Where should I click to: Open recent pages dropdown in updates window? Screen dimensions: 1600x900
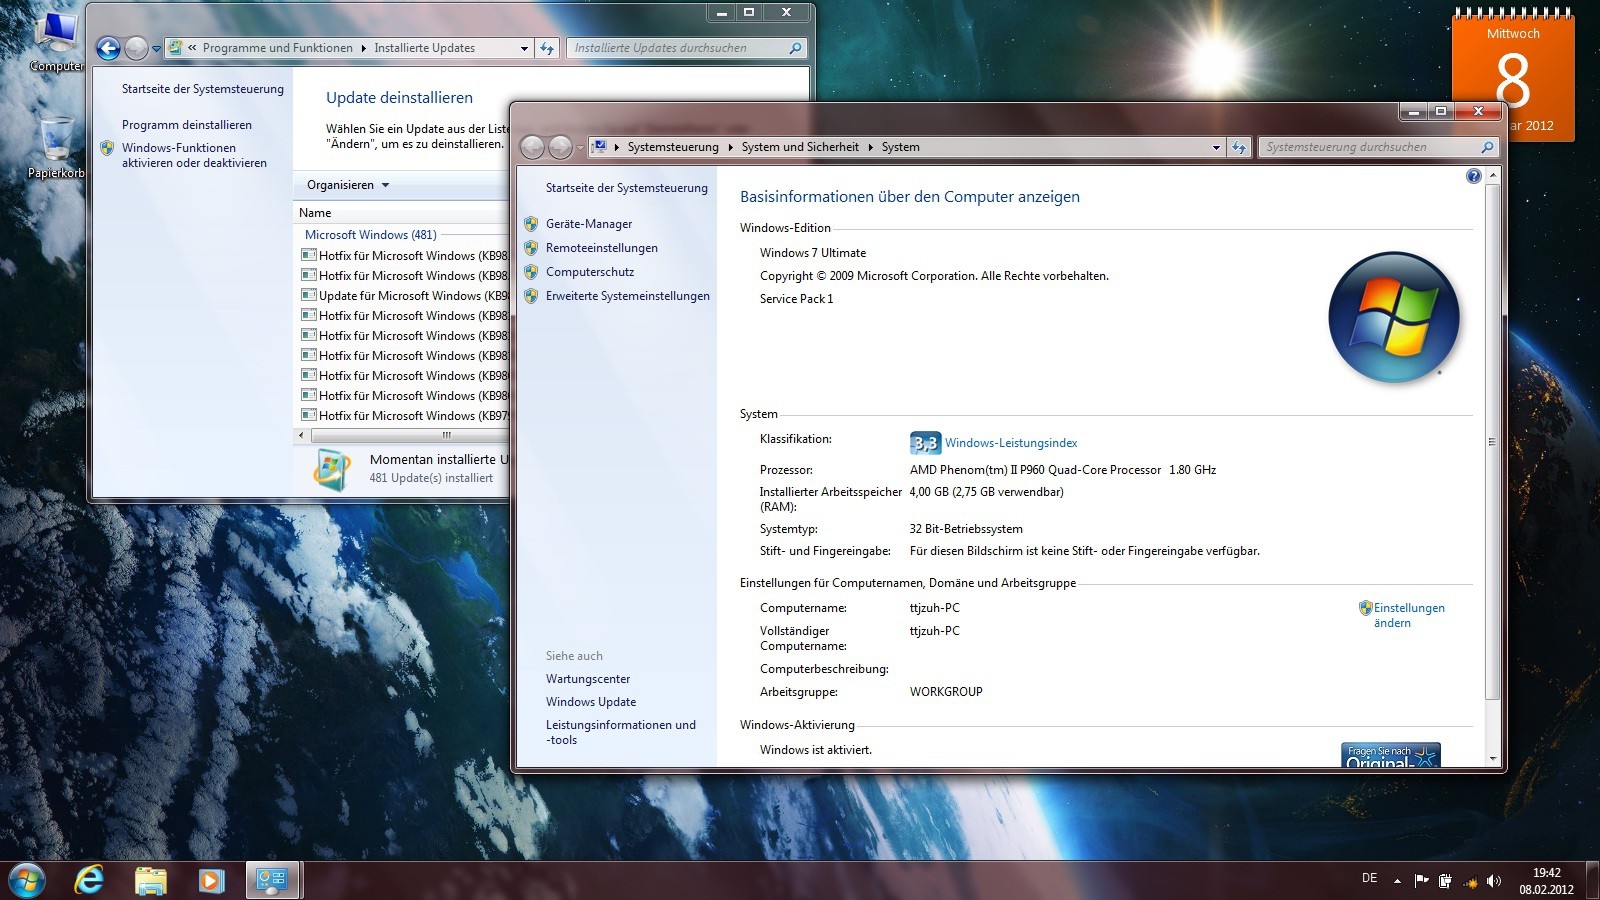[156, 48]
